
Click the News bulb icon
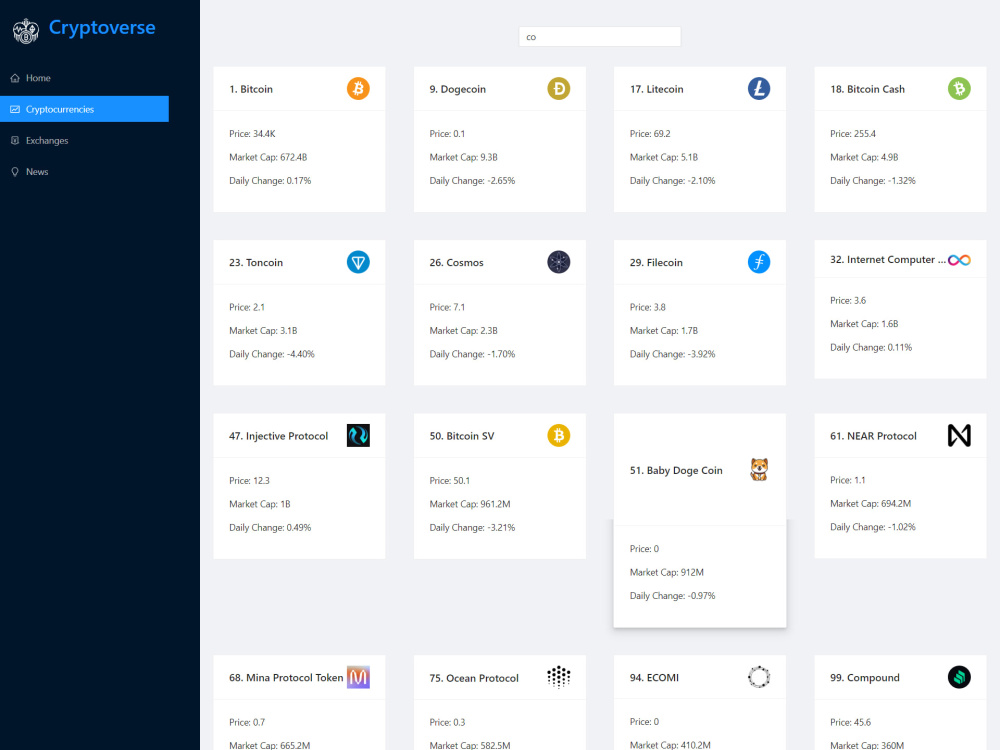15,172
